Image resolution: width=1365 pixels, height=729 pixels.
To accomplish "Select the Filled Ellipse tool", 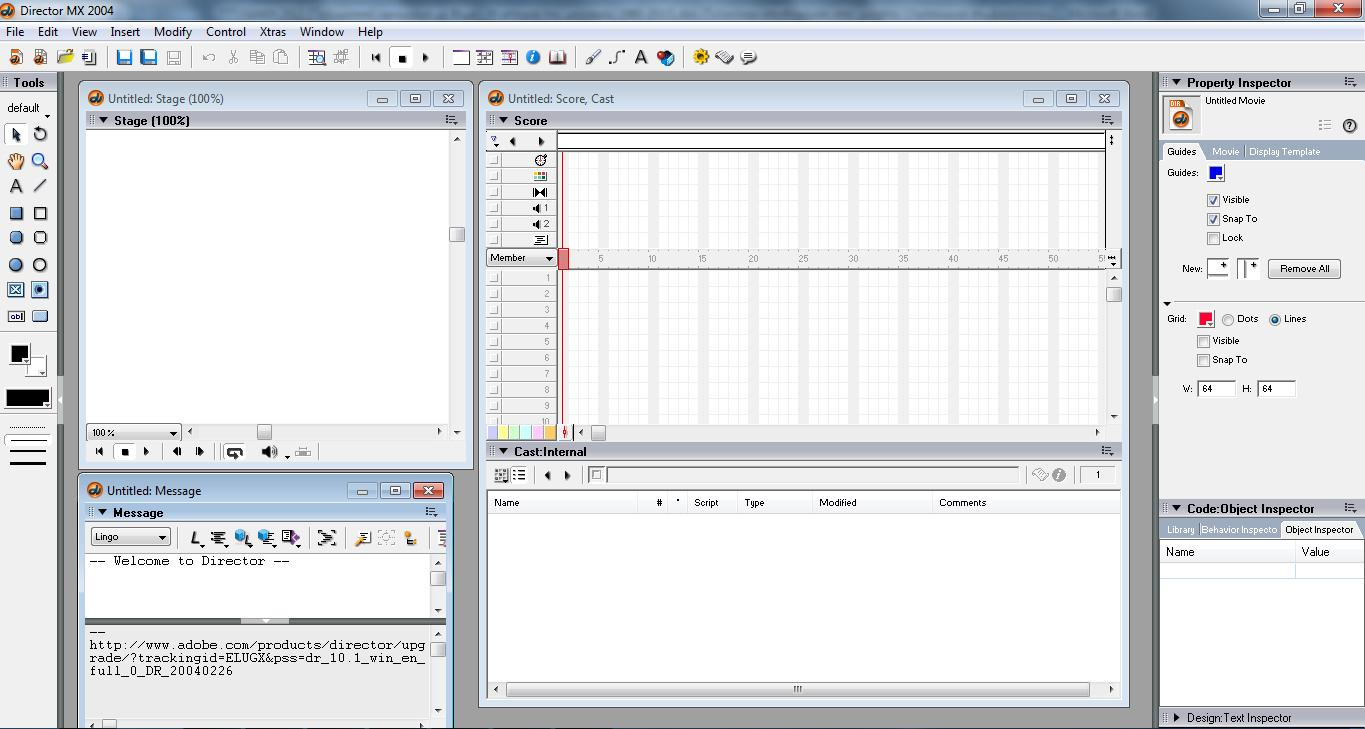I will point(16,265).
